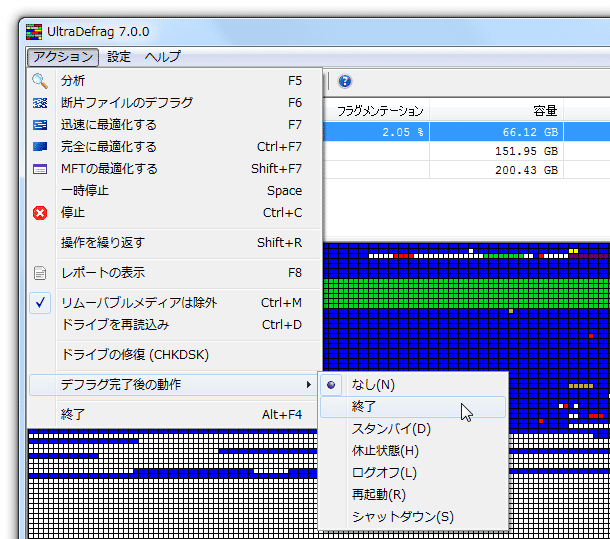Select 終了 in the after-defrag submenu
This screenshot has width=610, height=539.
coord(414,407)
